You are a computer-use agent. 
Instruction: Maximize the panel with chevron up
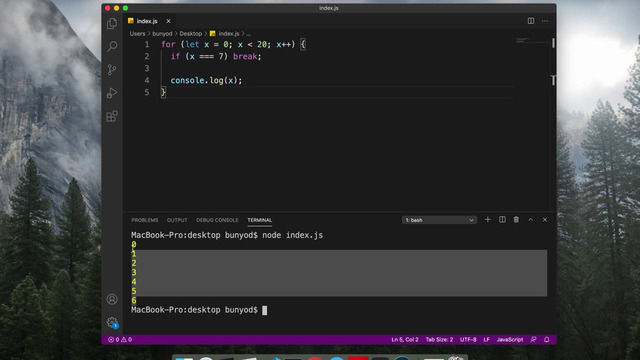click(x=531, y=220)
